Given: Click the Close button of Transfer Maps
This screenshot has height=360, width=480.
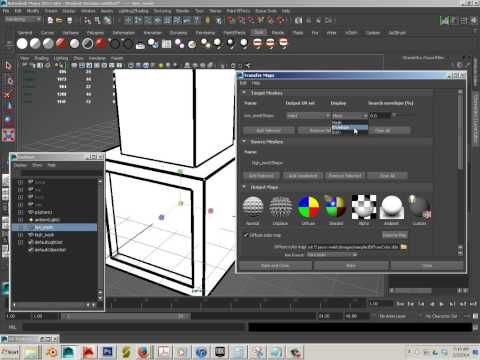Looking at the screenshot, I should tap(428, 266).
